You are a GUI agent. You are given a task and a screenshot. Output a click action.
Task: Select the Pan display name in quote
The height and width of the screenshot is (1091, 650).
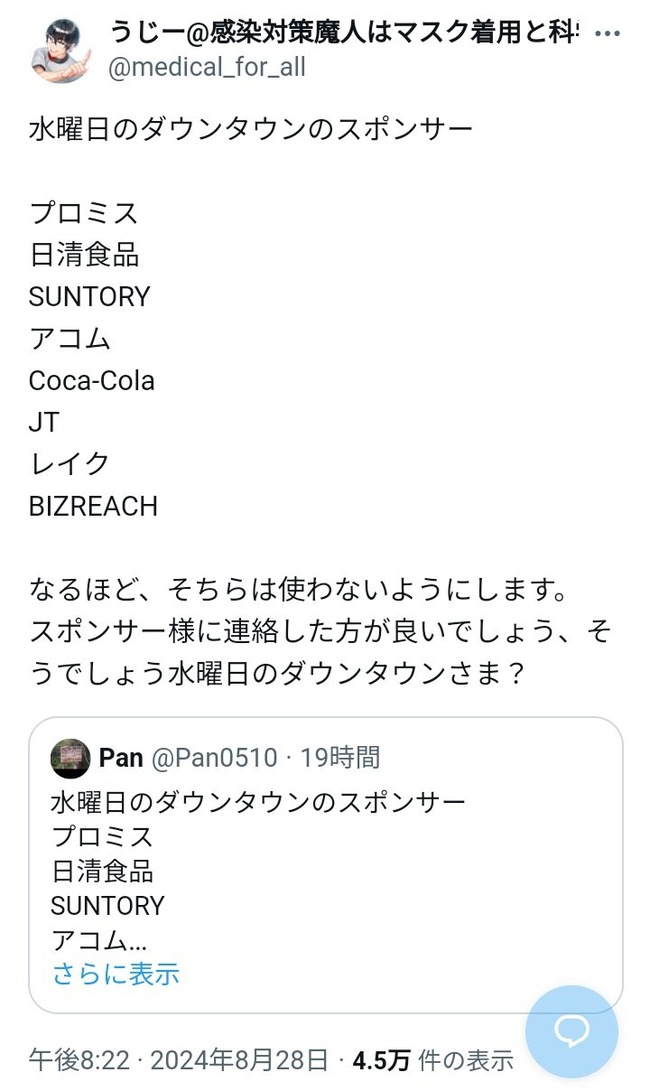click(120, 757)
